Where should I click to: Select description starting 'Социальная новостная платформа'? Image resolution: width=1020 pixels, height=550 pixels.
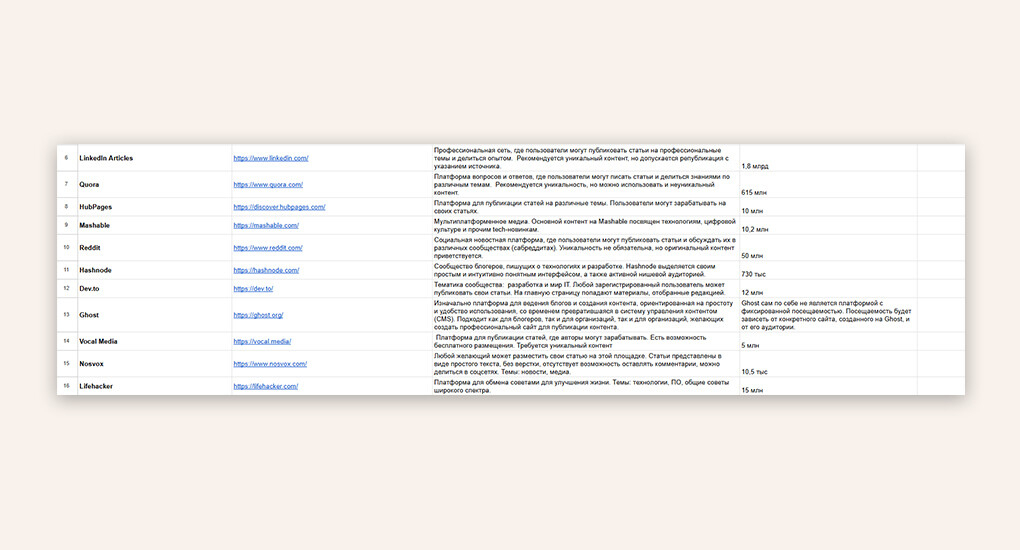click(x=585, y=248)
